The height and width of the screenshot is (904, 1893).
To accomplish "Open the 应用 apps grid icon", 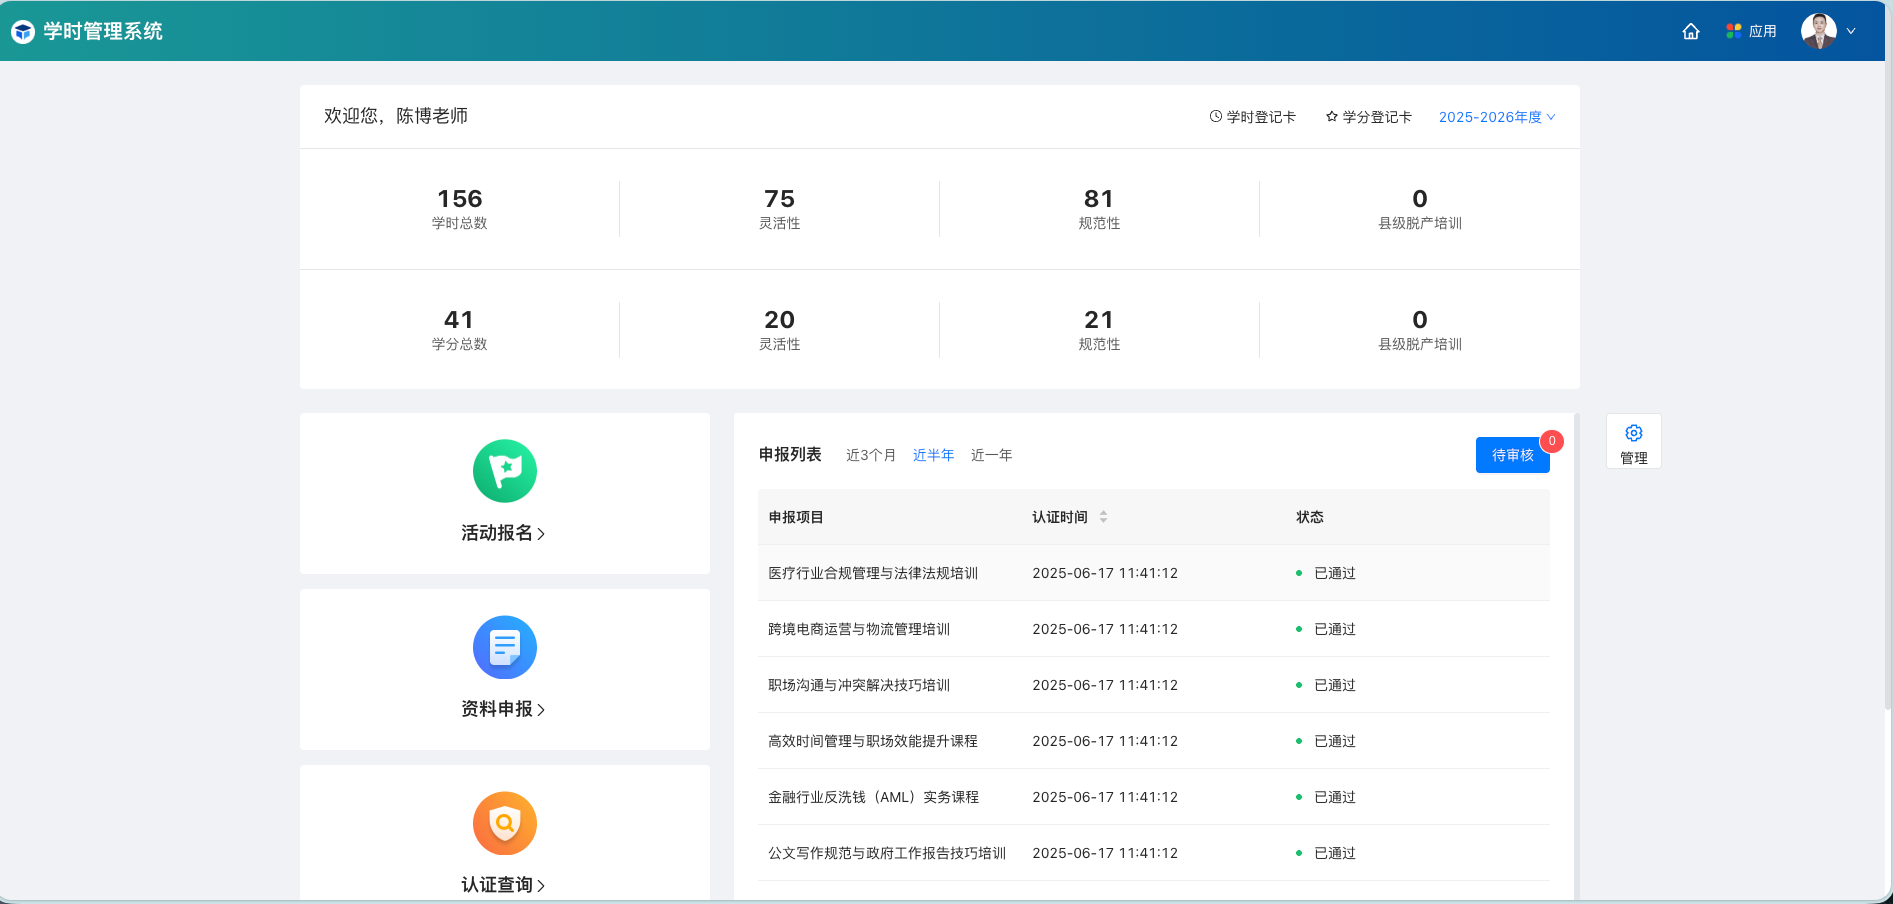I will point(1734,31).
